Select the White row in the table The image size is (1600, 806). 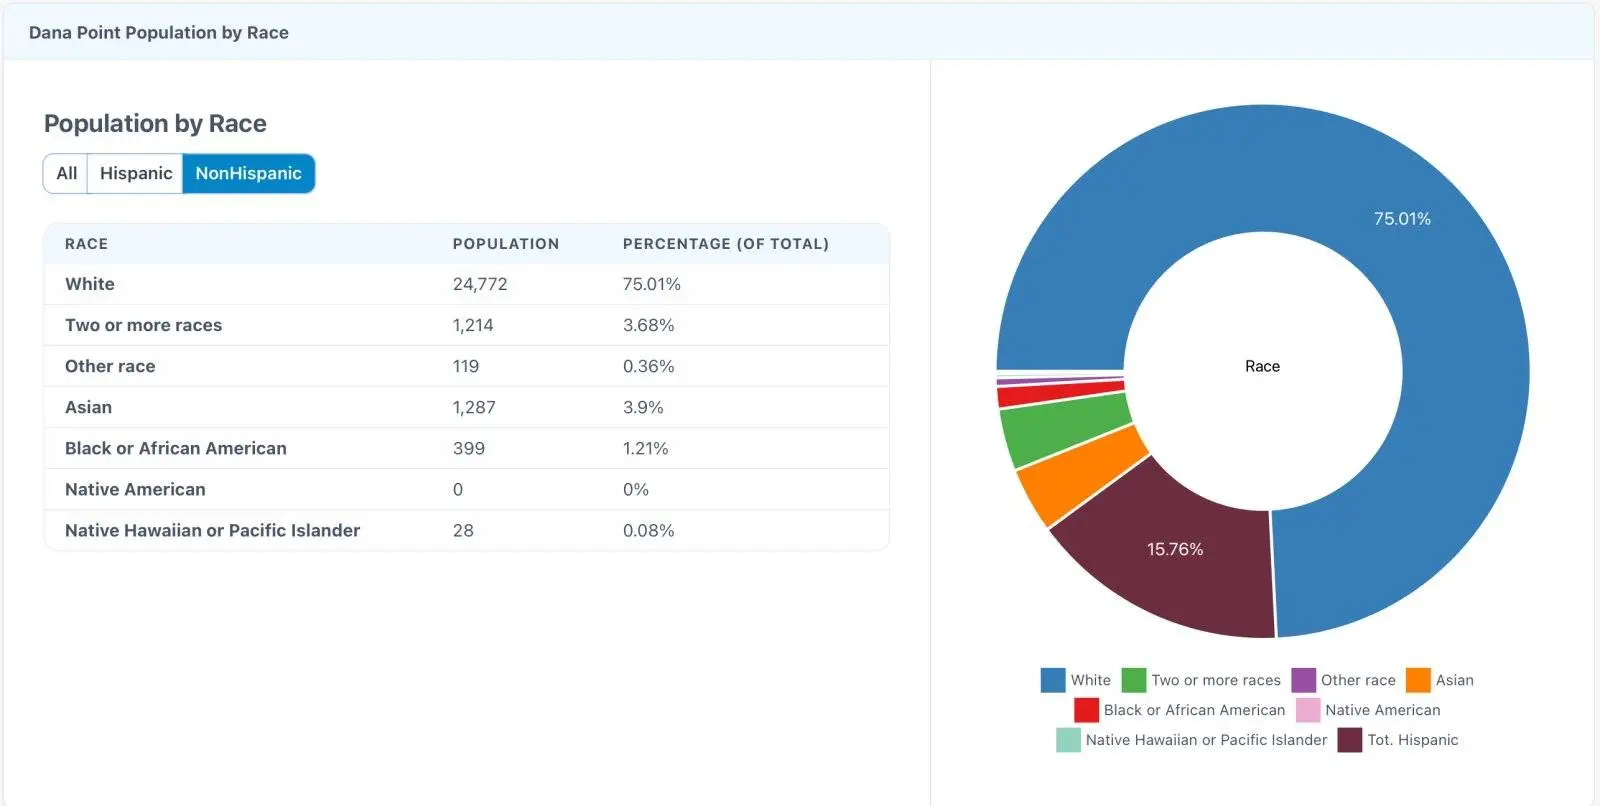466,284
